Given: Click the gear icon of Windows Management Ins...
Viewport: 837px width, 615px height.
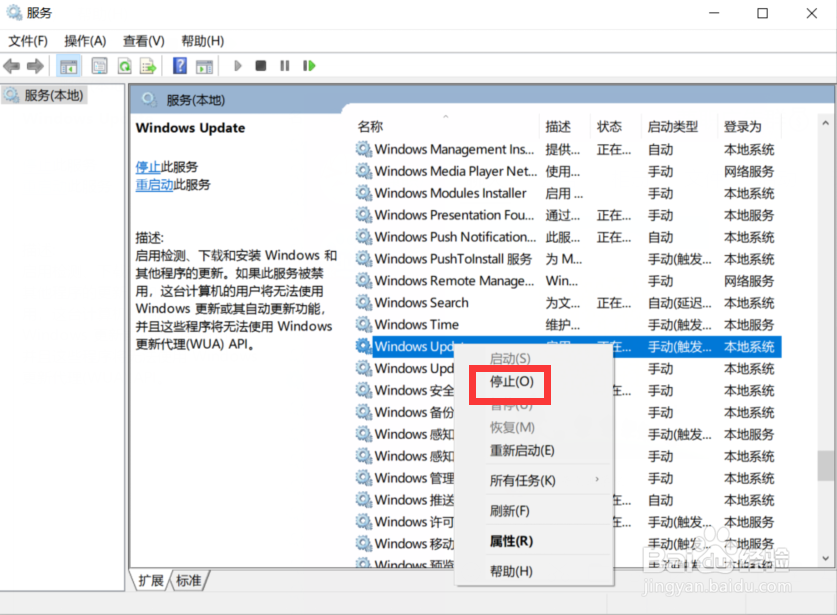Looking at the screenshot, I should (x=364, y=149).
